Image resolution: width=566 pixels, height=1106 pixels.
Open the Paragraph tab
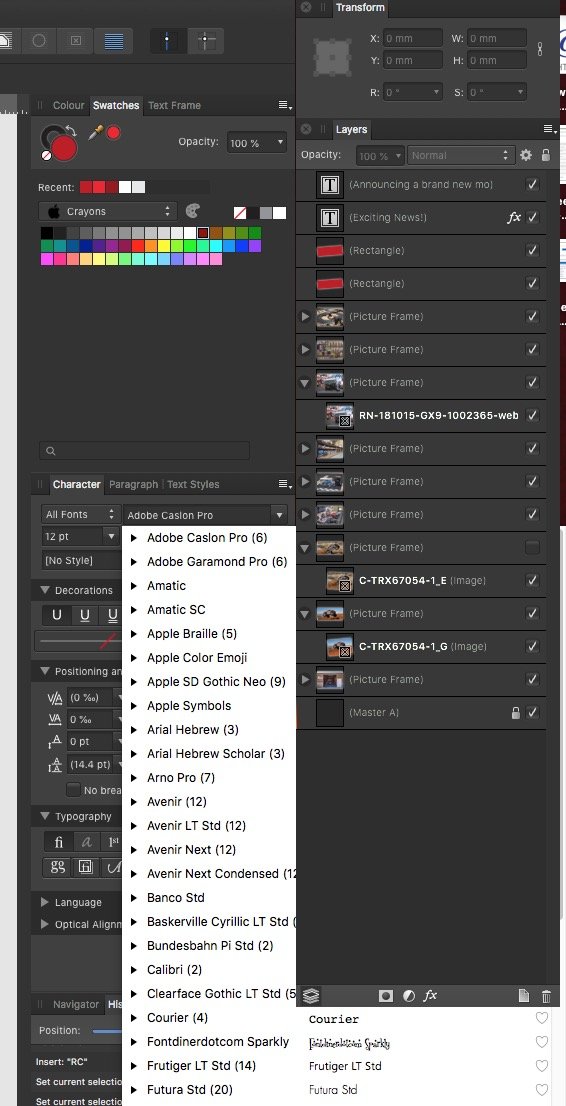[x=133, y=485]
